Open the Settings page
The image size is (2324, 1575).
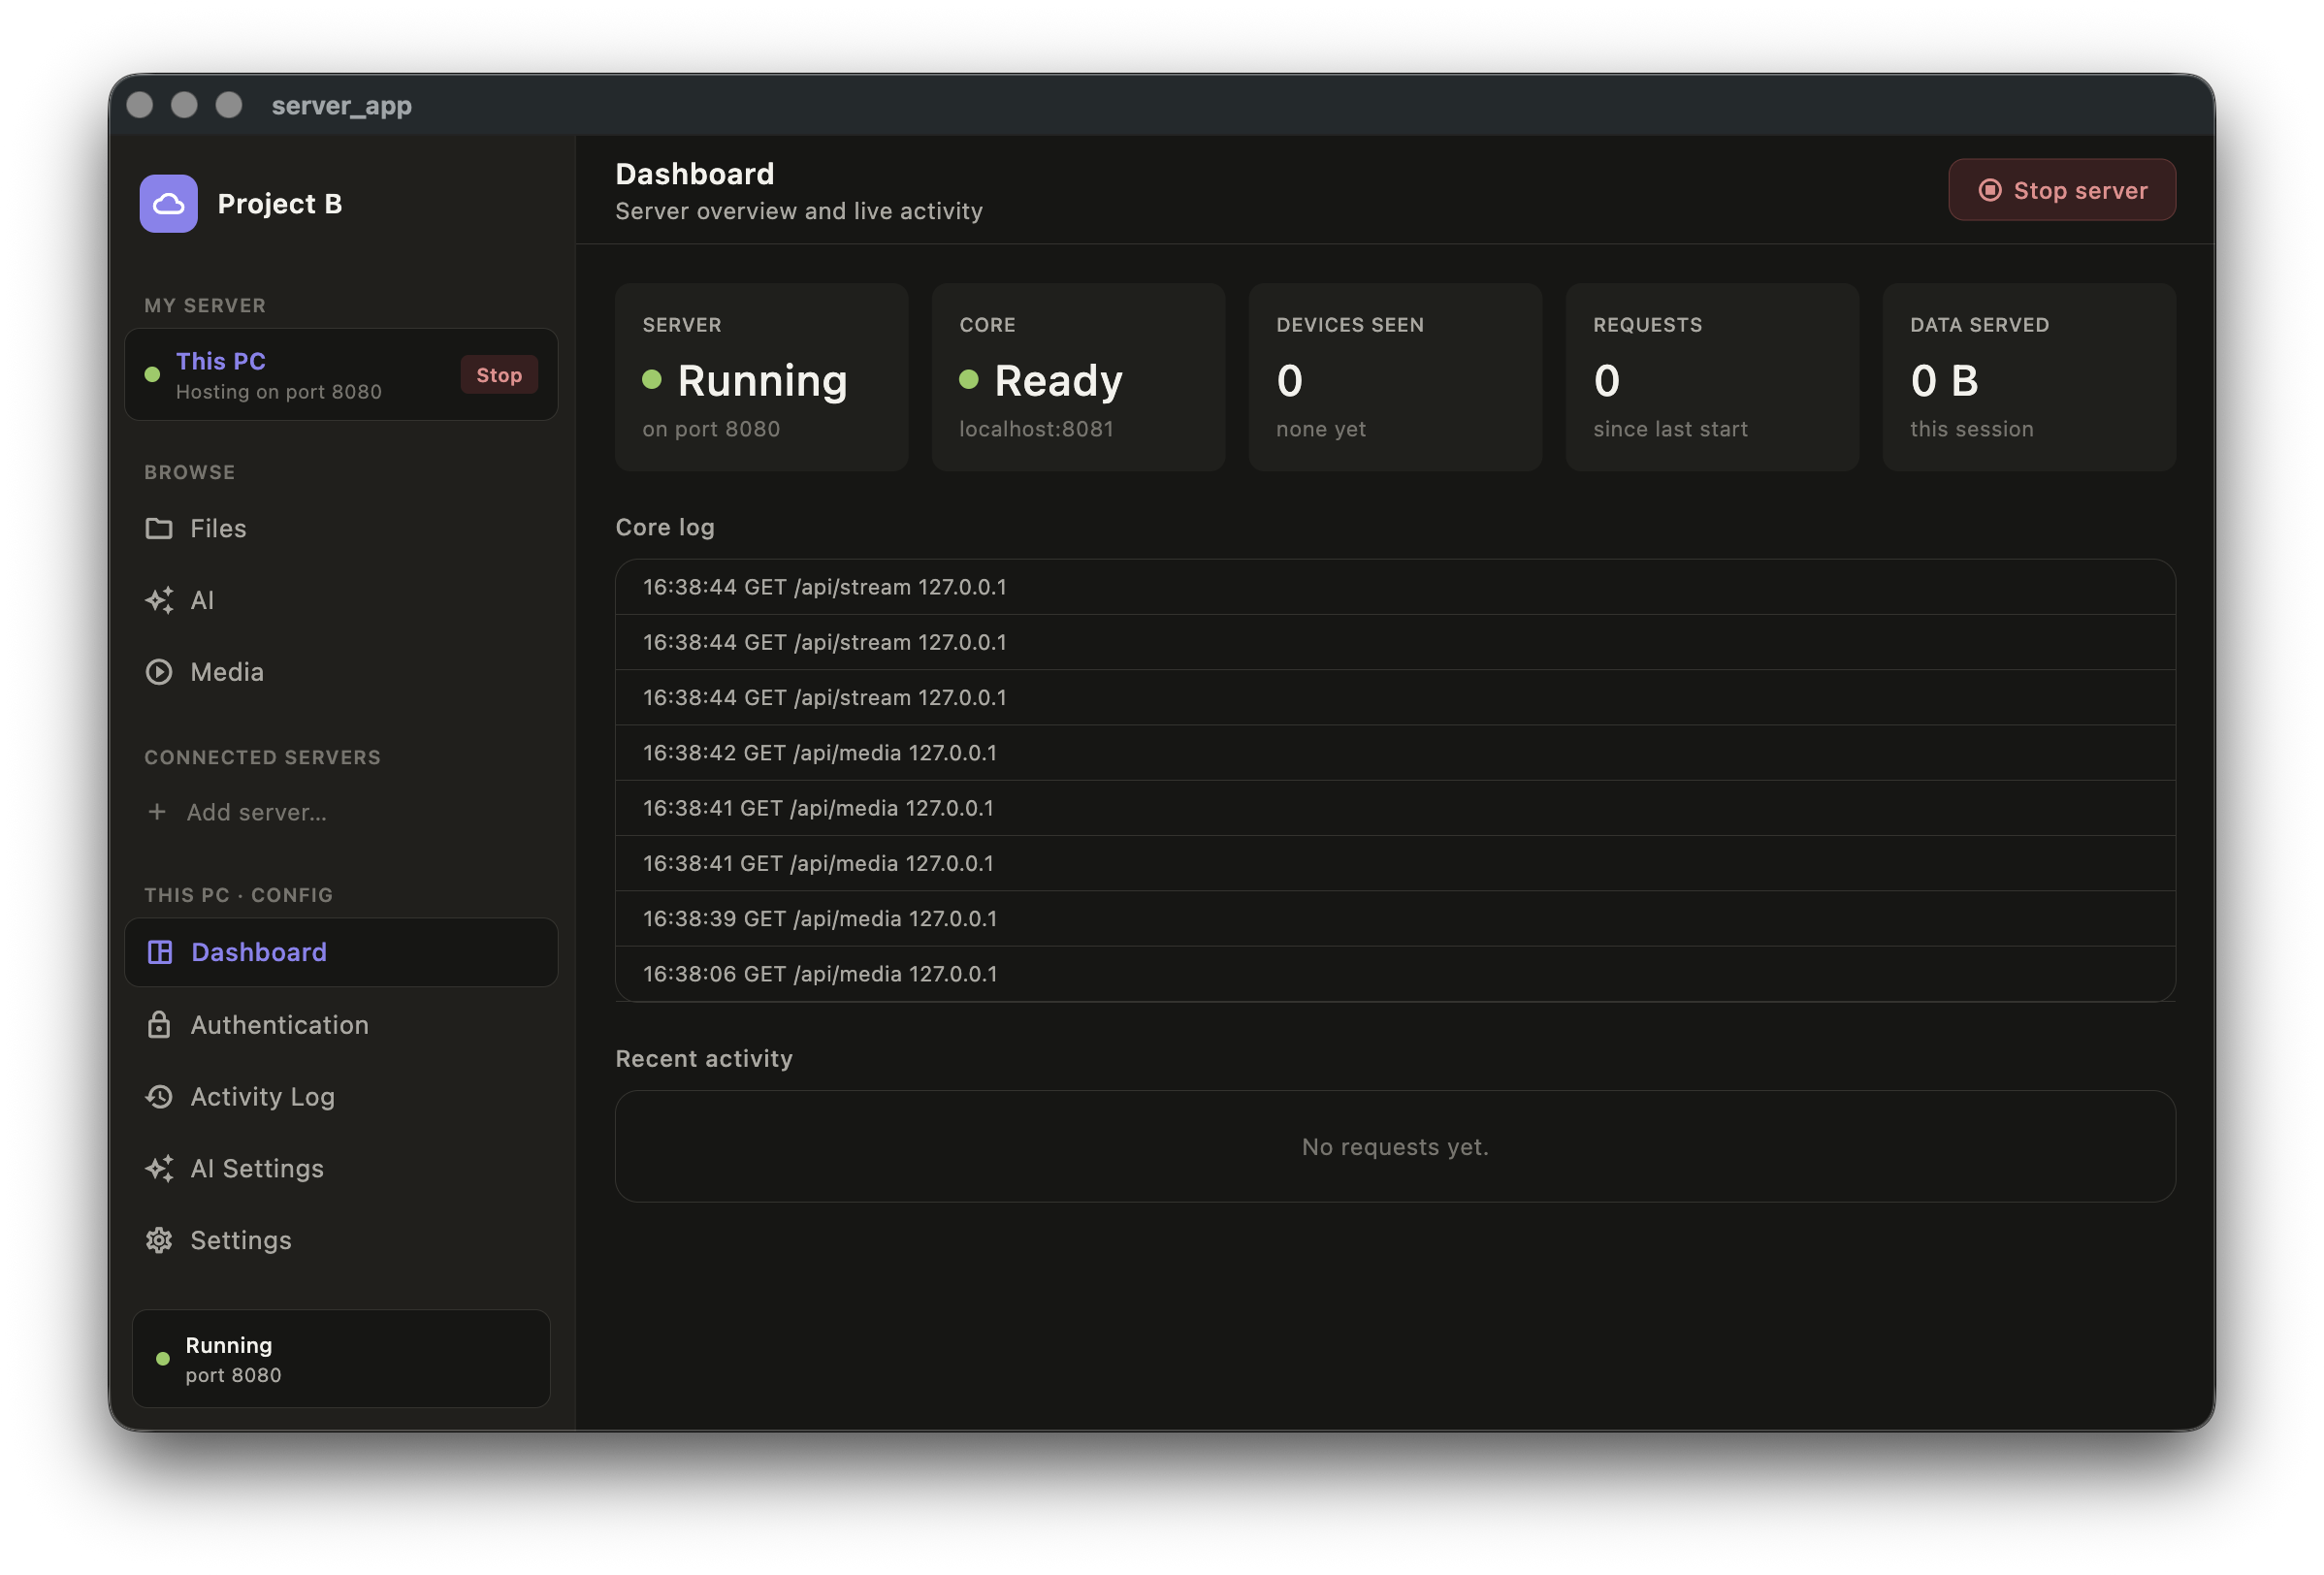(x=341, y=1240)
